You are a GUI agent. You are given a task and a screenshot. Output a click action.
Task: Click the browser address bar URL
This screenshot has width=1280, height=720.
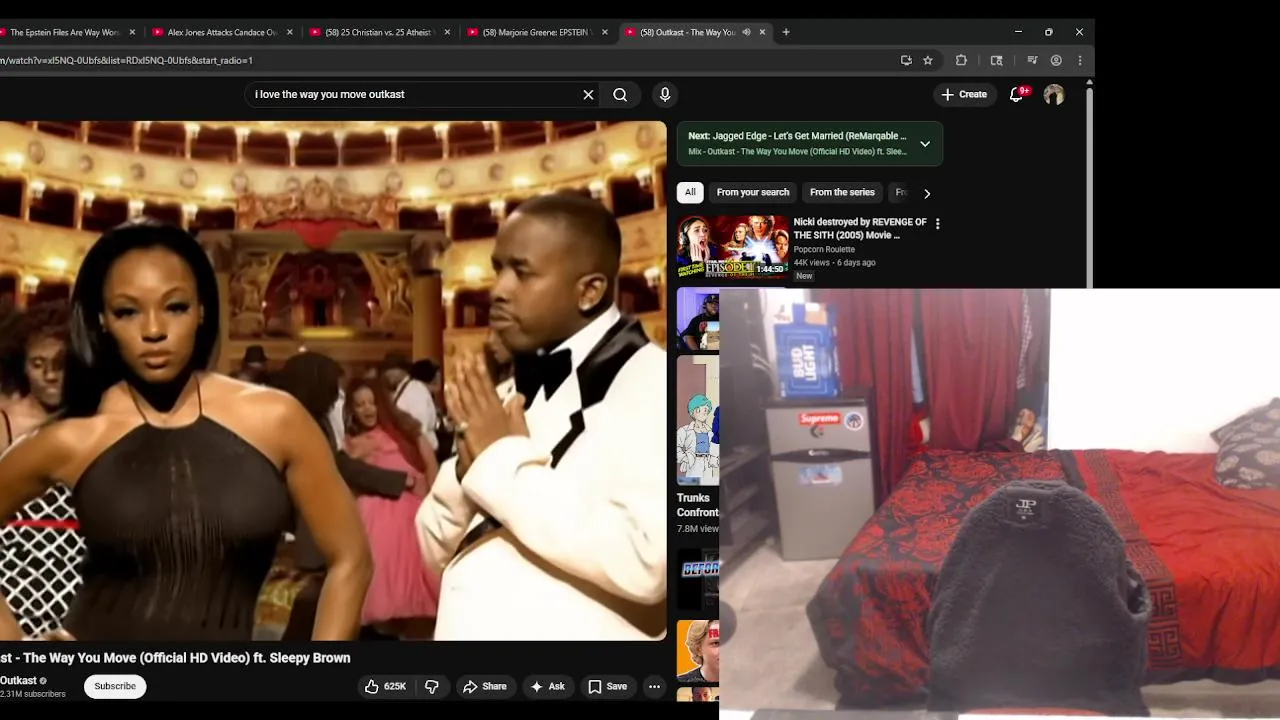[126, 60]
